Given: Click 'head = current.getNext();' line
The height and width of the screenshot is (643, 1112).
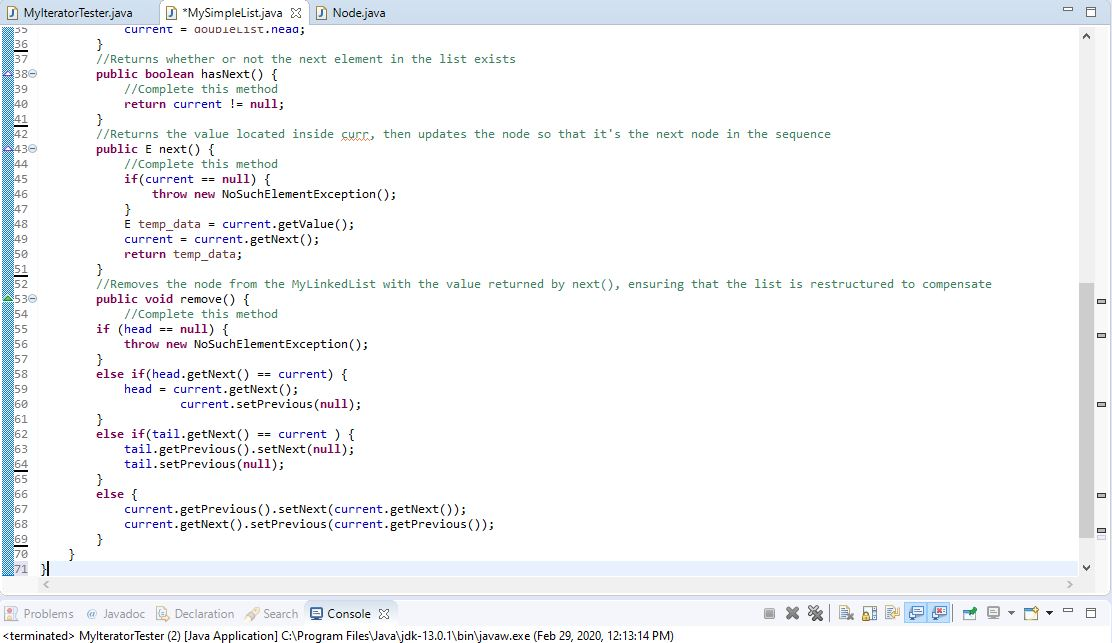Looking at the screenshot, I should [x=211, y=389].
